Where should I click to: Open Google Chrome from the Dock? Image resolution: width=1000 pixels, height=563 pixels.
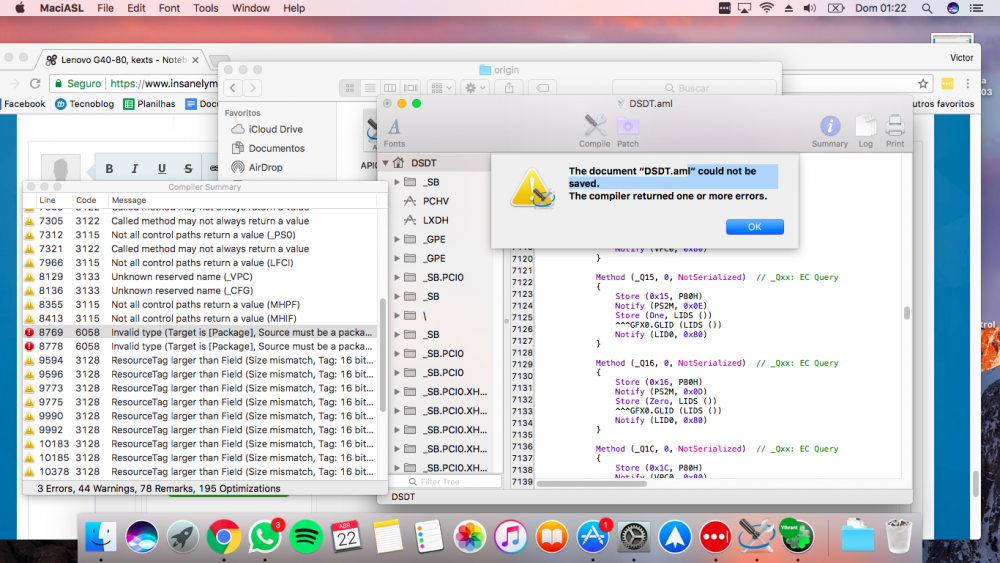click(x=223, y=536)
